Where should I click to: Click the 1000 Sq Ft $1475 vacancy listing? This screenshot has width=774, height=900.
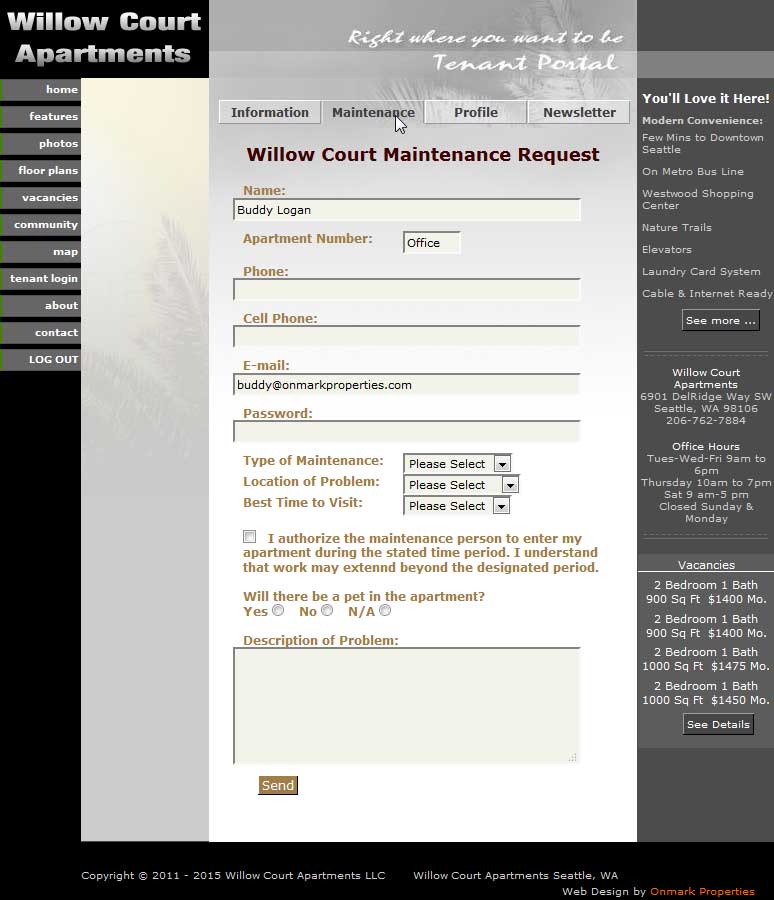point(706,659)
